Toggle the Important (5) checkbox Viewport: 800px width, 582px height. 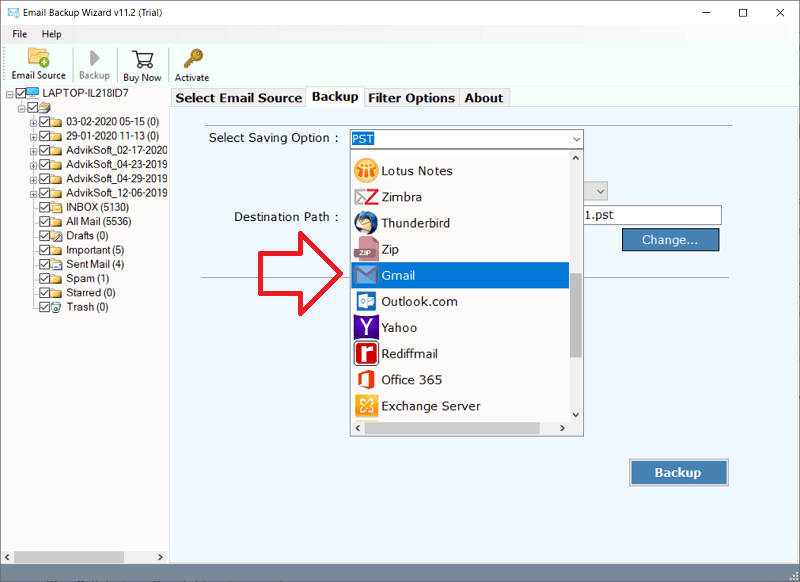pyautogui.click(x=44, y=250)
